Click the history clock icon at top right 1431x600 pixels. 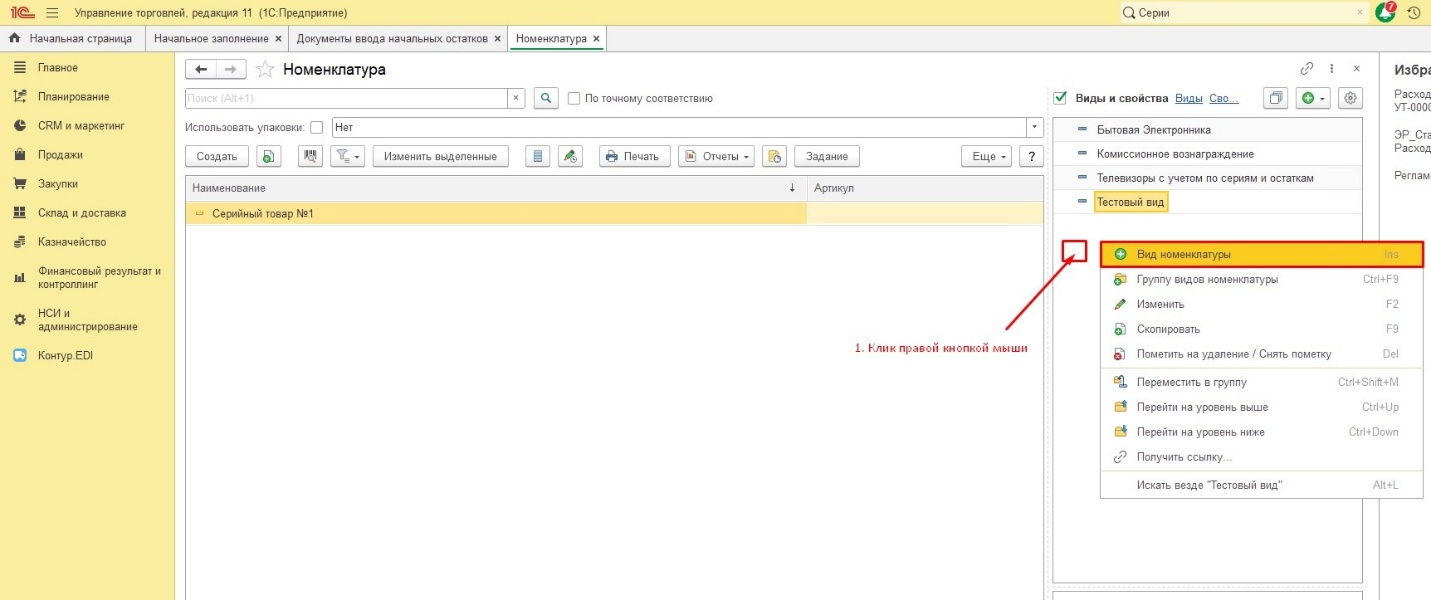click(1414, 13)
